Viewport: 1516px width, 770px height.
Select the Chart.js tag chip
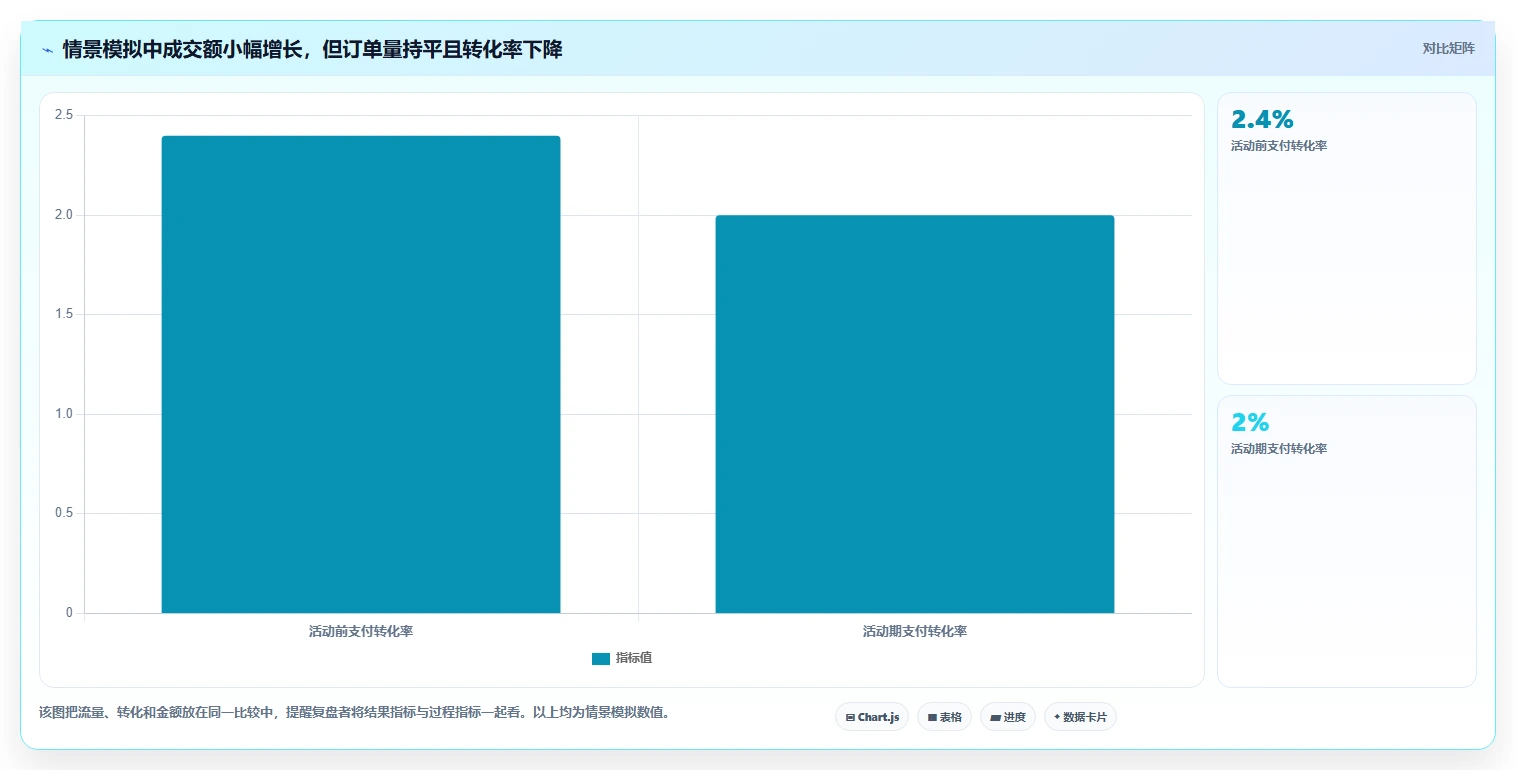(872, 717)
